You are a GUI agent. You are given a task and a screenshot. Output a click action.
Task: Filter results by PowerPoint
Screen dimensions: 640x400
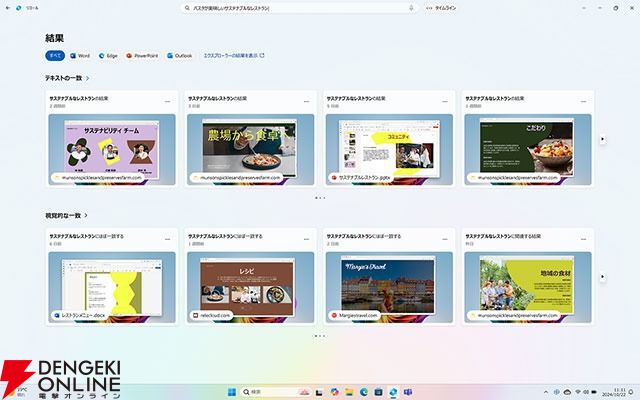pos(141,56)
